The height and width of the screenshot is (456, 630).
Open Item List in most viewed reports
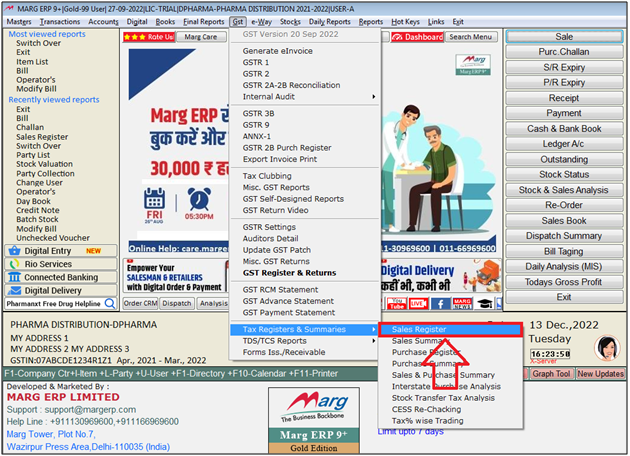(32, 62)
